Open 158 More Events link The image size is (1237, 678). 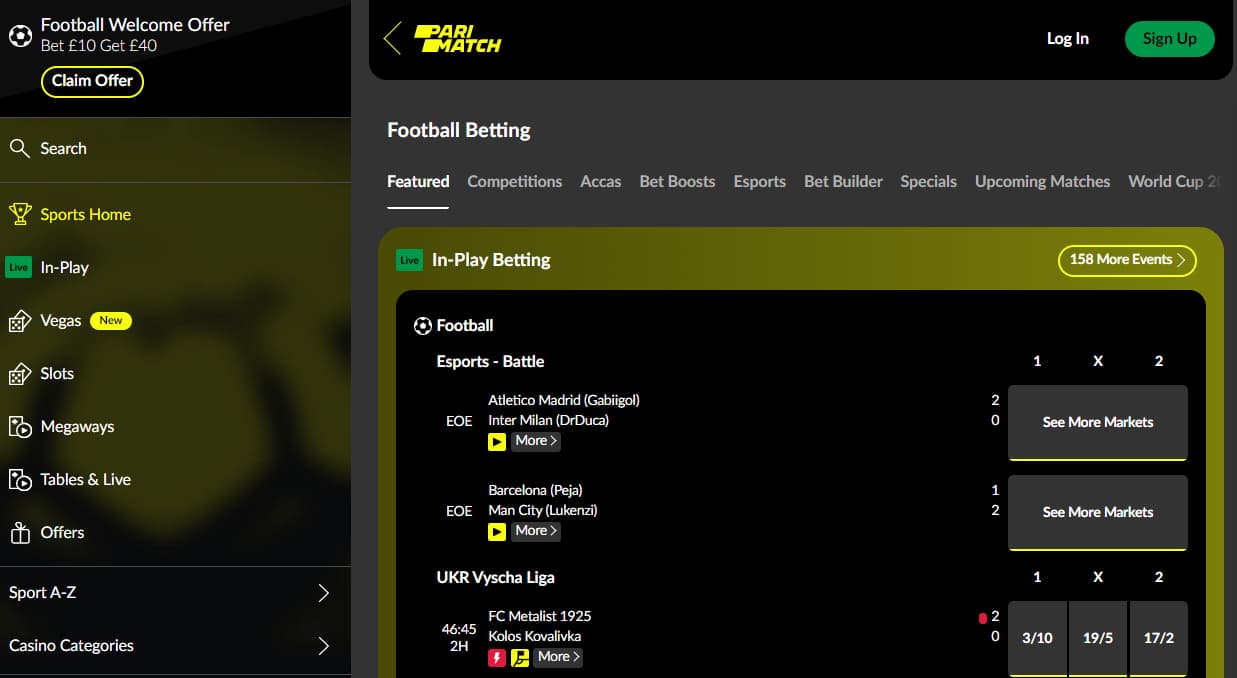click(x=1128, y=260)
